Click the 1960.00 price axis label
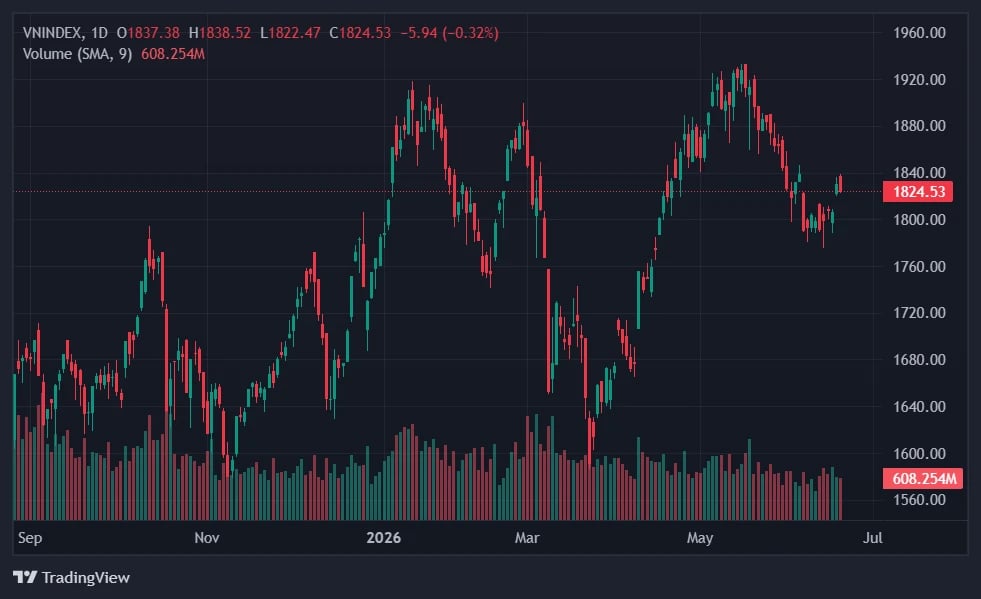Viewport: 981px width, 599px height. (919, 33)
